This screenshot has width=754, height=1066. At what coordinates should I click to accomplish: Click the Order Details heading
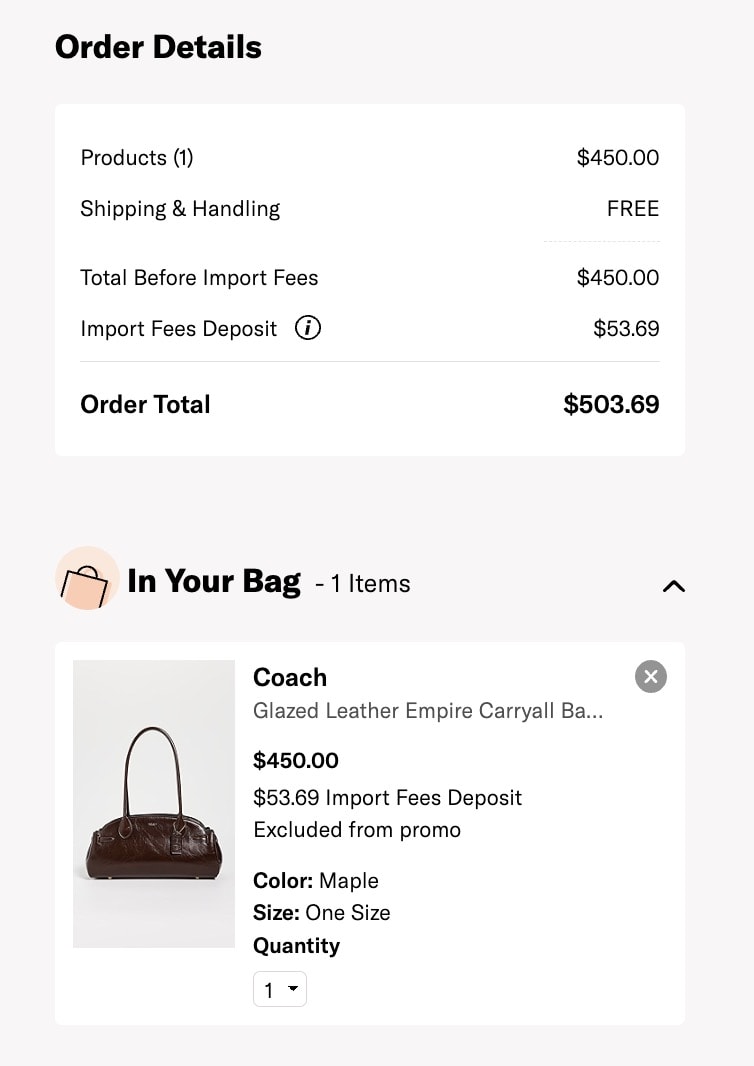click(158, 47)
